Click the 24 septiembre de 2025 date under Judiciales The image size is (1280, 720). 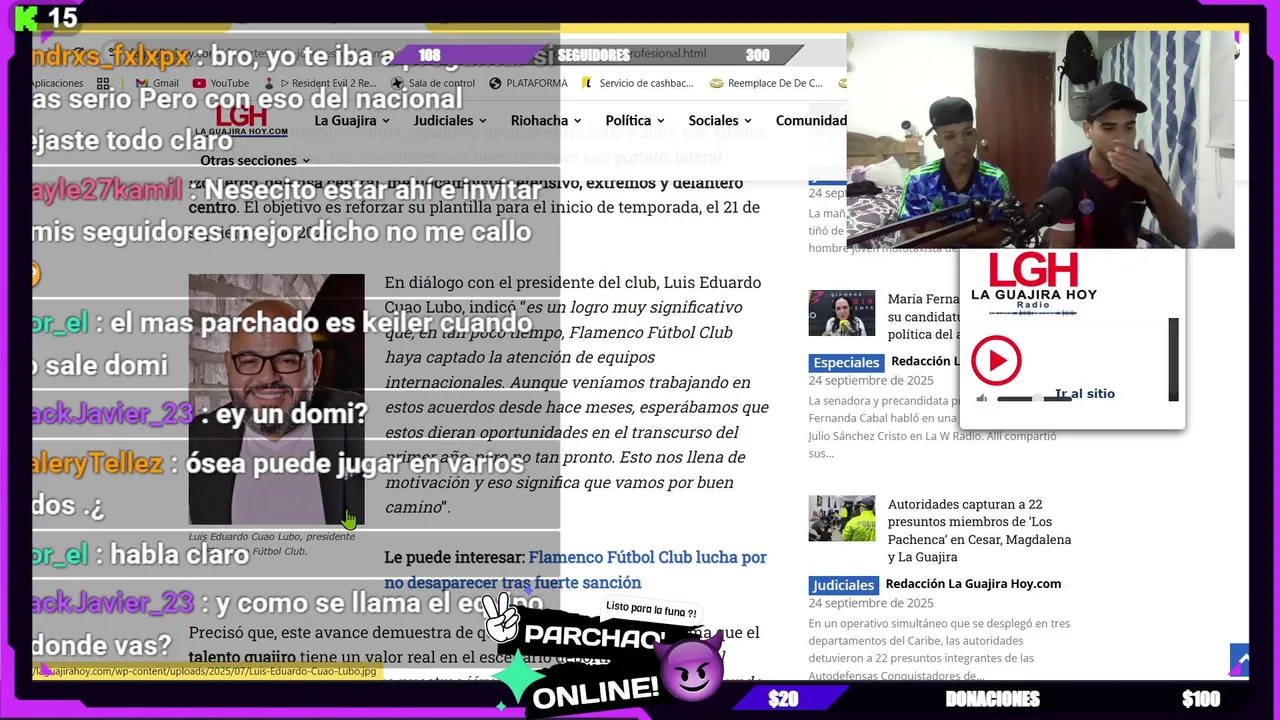coord(871,603)
